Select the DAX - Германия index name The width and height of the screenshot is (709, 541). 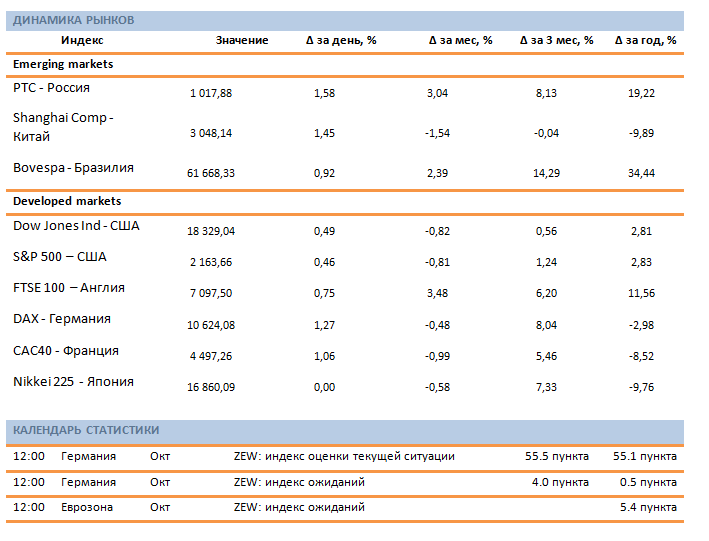(x=62, y=319)
